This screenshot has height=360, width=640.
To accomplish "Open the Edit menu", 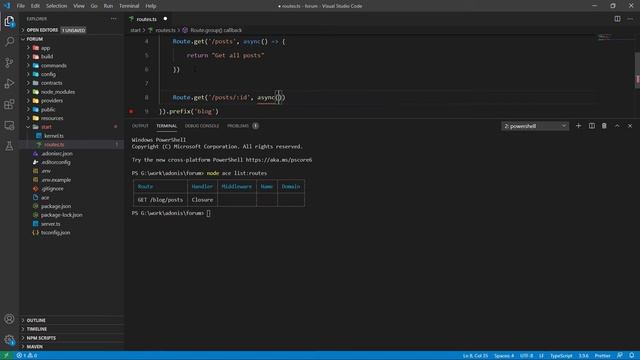I will click(x=35, y=6).
